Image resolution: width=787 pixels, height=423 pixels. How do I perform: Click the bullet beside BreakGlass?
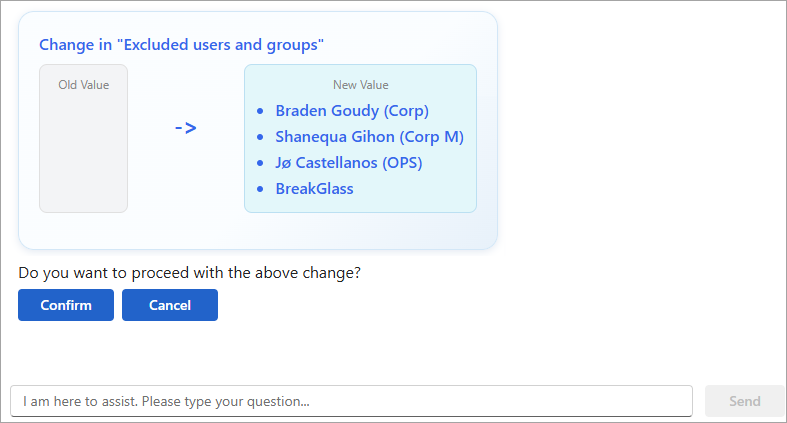click(x=260, y=189)
